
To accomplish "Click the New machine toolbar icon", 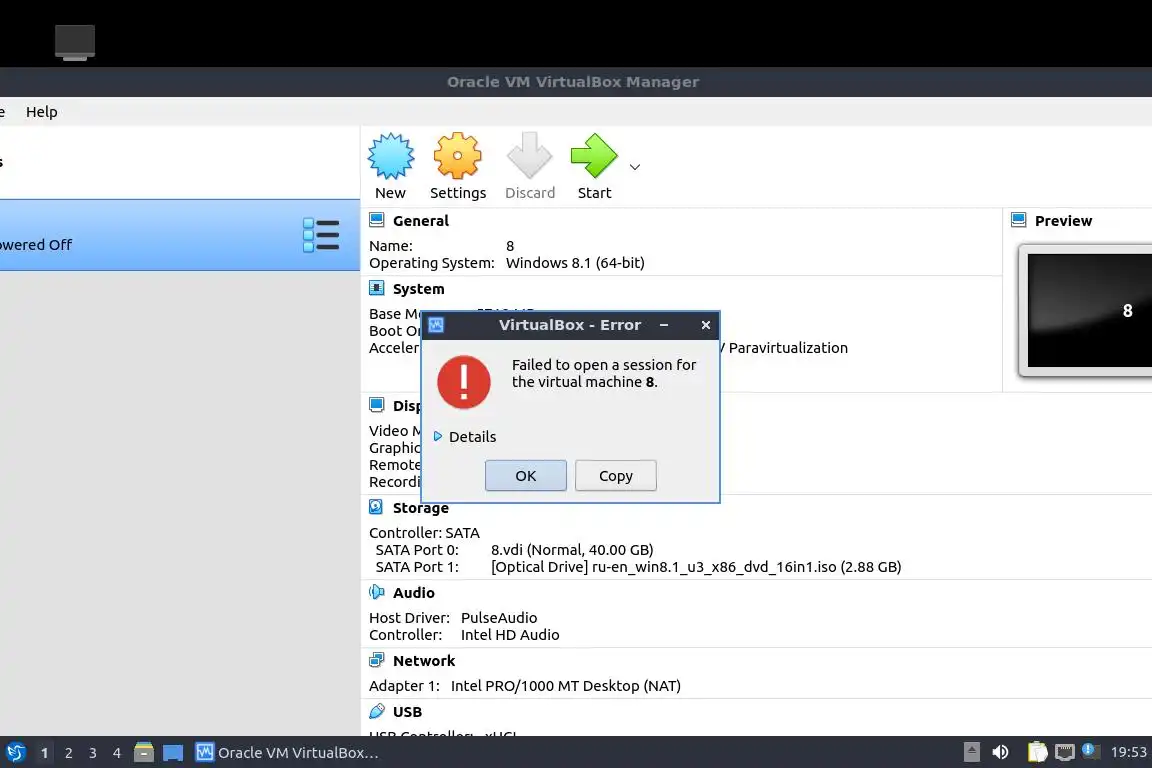I will (x=391, y=156).
